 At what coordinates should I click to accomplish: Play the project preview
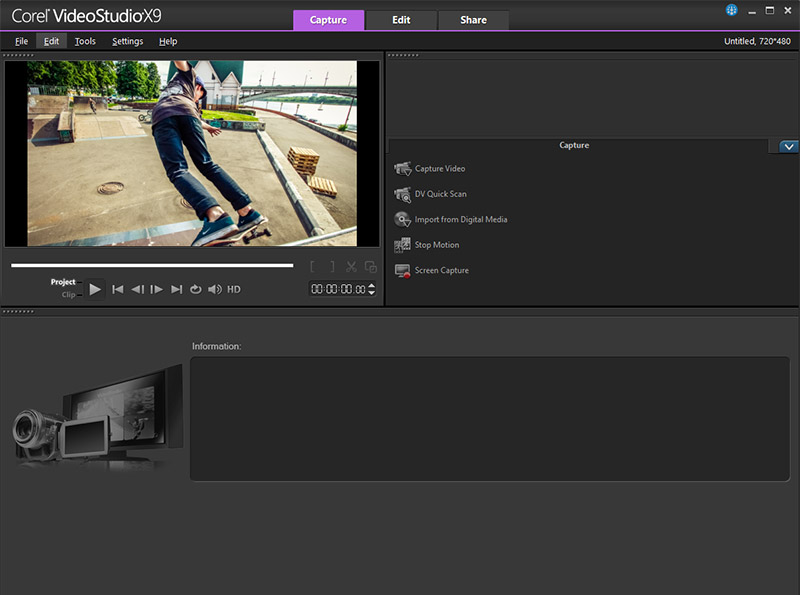95,289
